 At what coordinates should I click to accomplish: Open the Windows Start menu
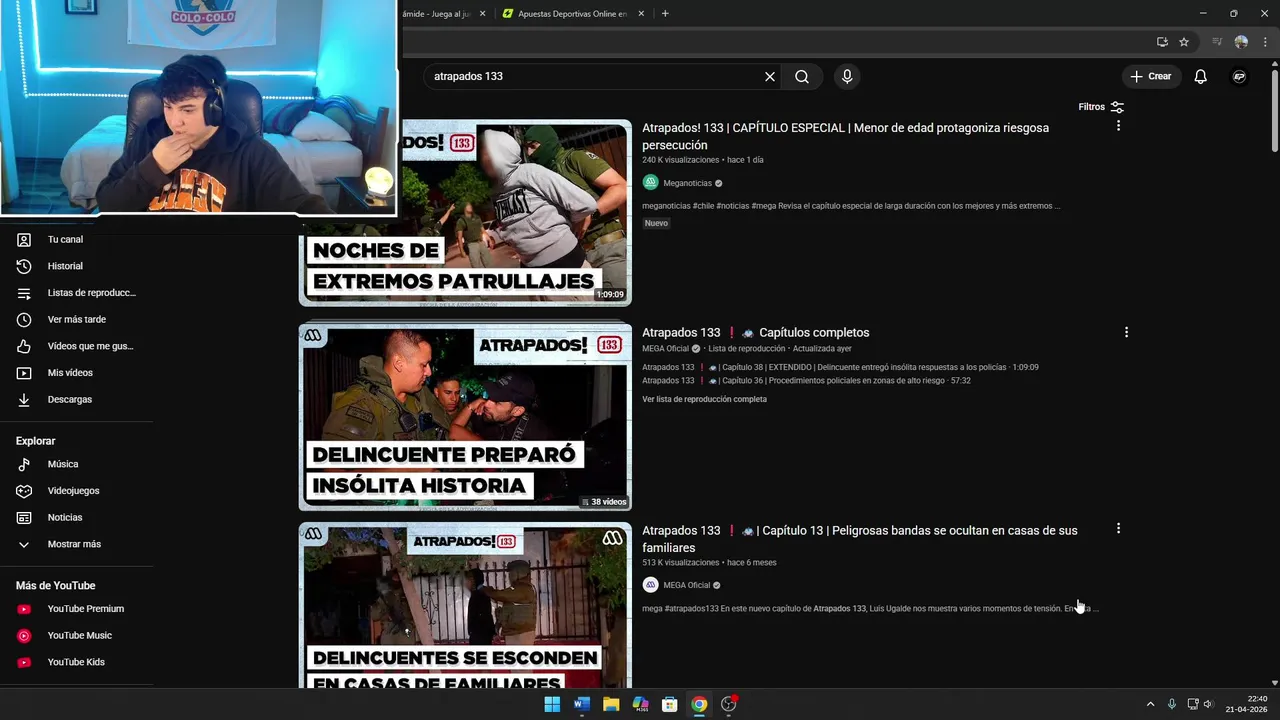point(552,704)
